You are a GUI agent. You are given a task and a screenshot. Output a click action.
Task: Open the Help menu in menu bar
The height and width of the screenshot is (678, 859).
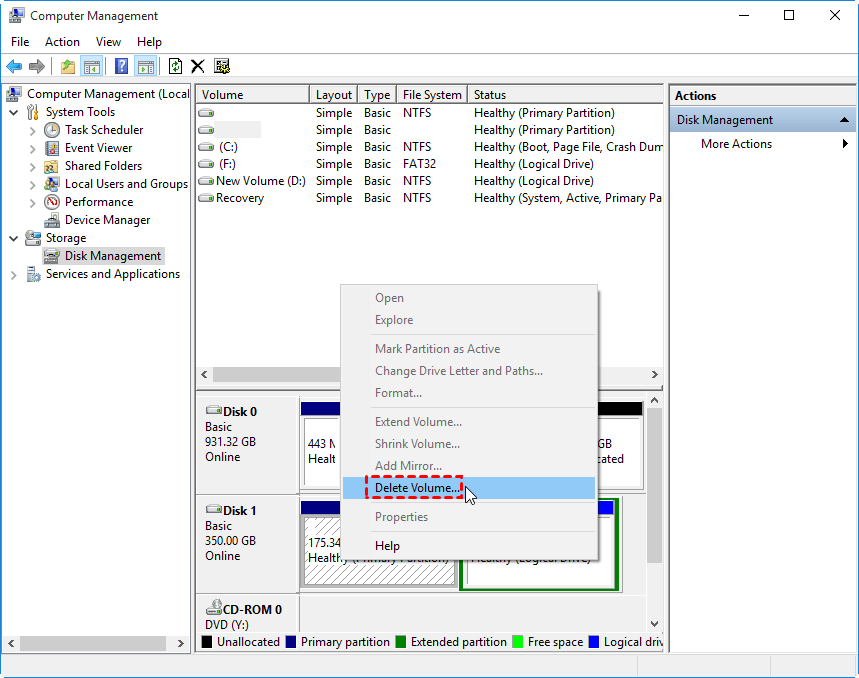point(149,42)
